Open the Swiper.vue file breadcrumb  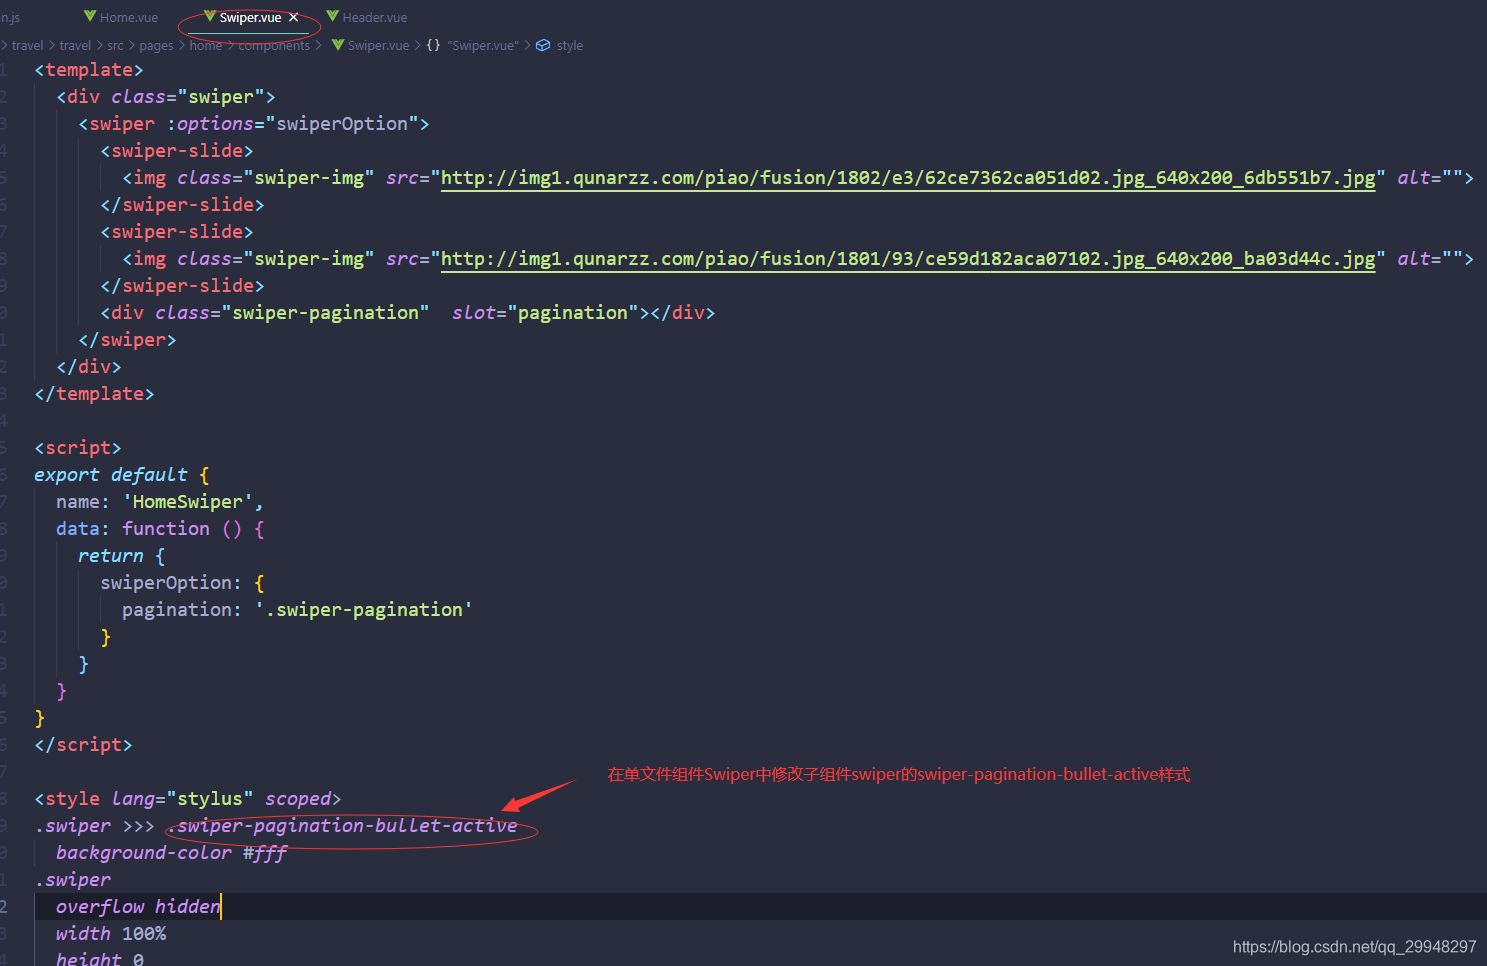(370, 45)
